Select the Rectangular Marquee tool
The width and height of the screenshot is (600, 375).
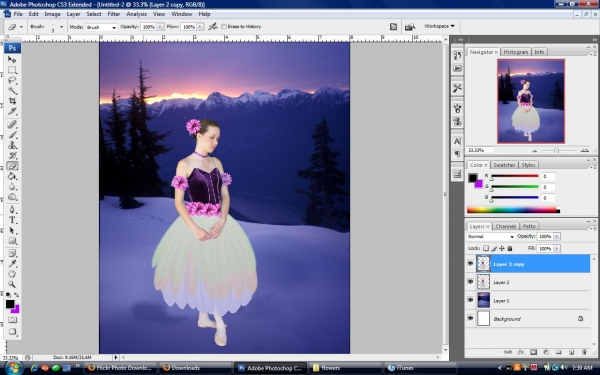pyautogui.click(x=12, y=70)
